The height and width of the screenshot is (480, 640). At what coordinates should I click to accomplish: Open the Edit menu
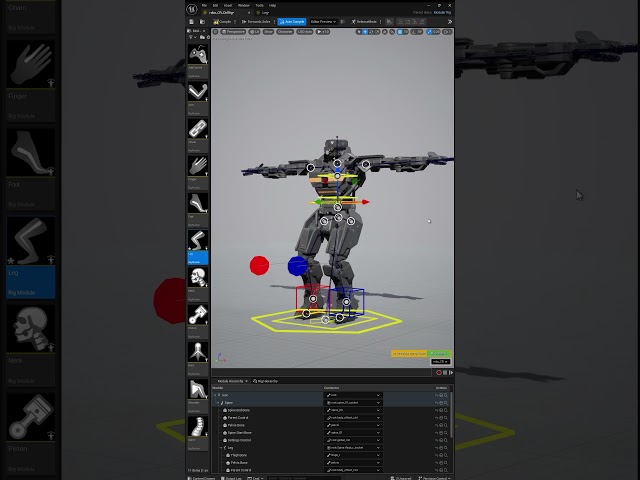(x=215, y=5)
